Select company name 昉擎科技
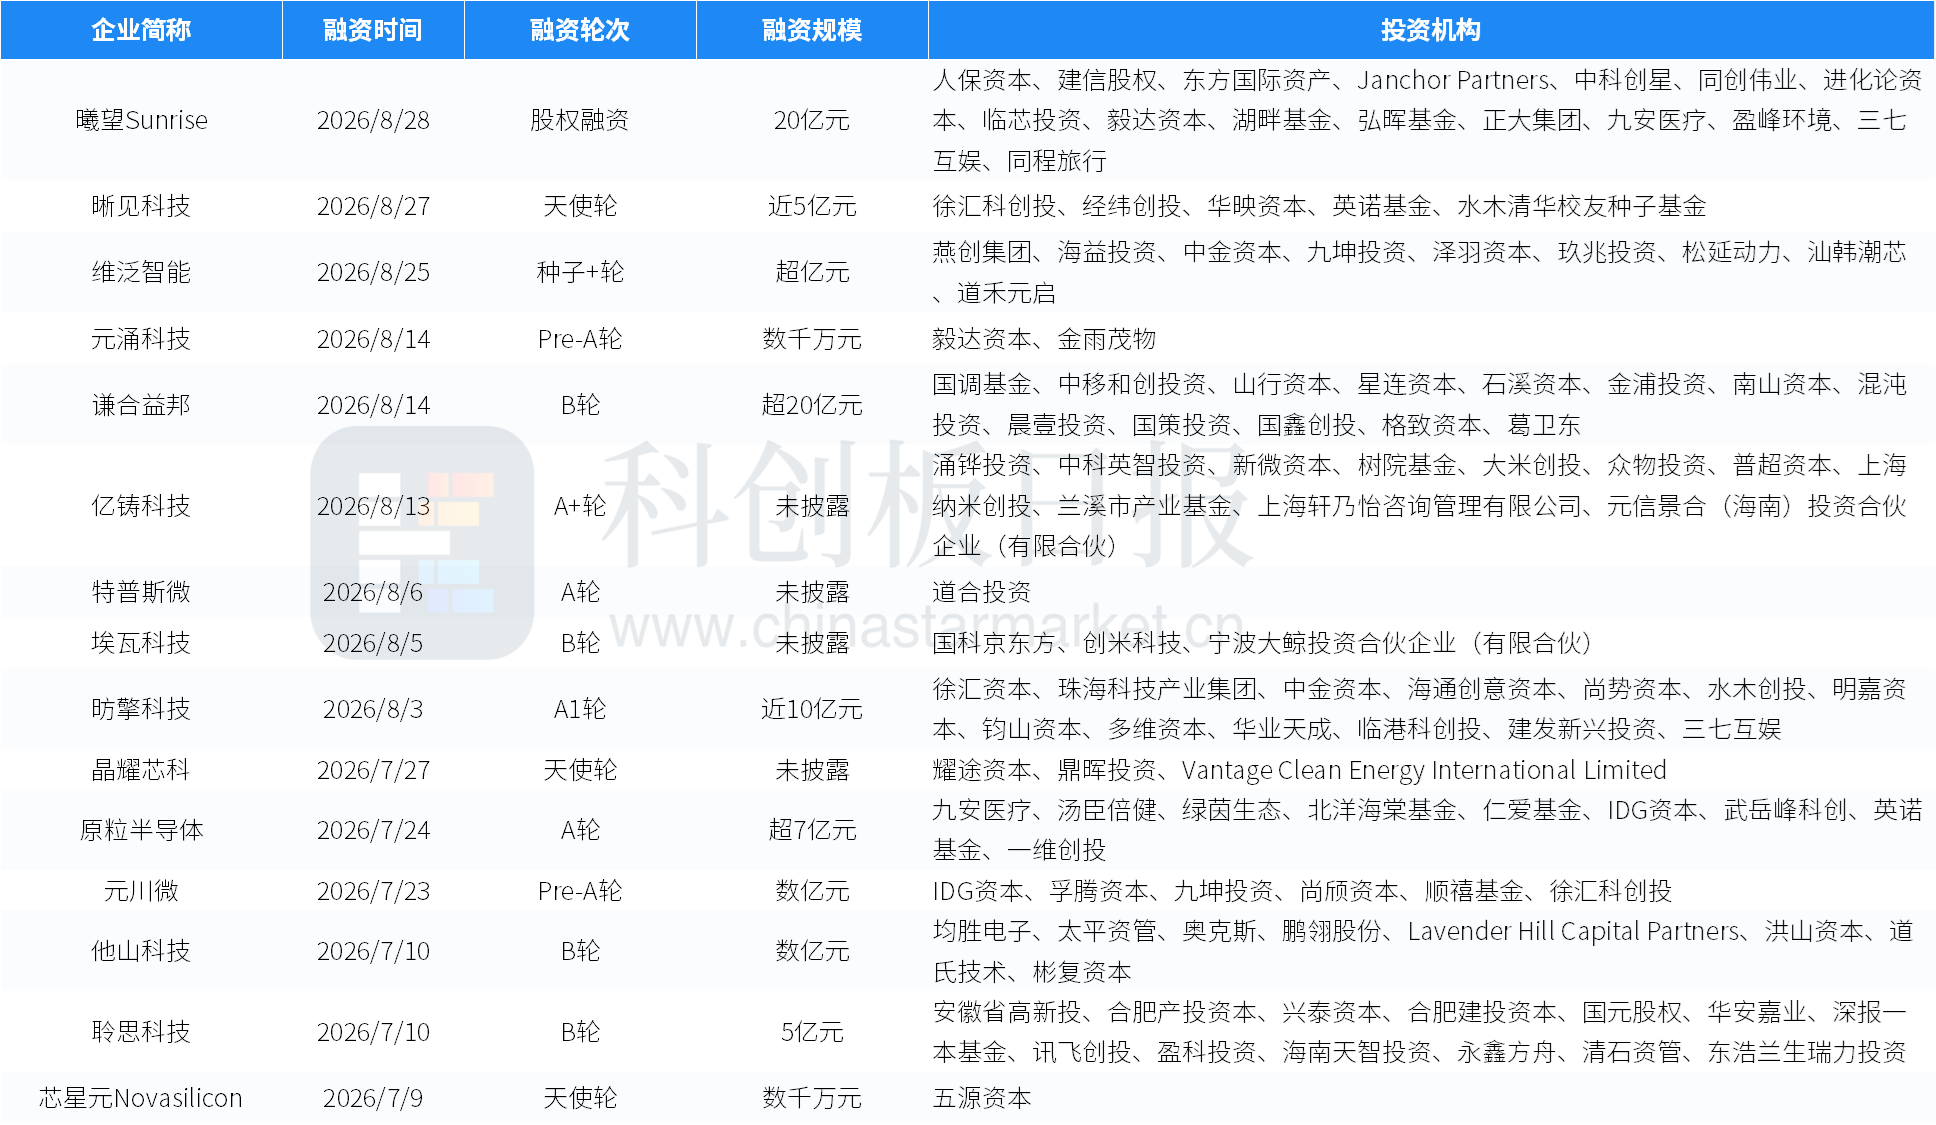The image size is (1936, 1125). [x=141, y=709]
